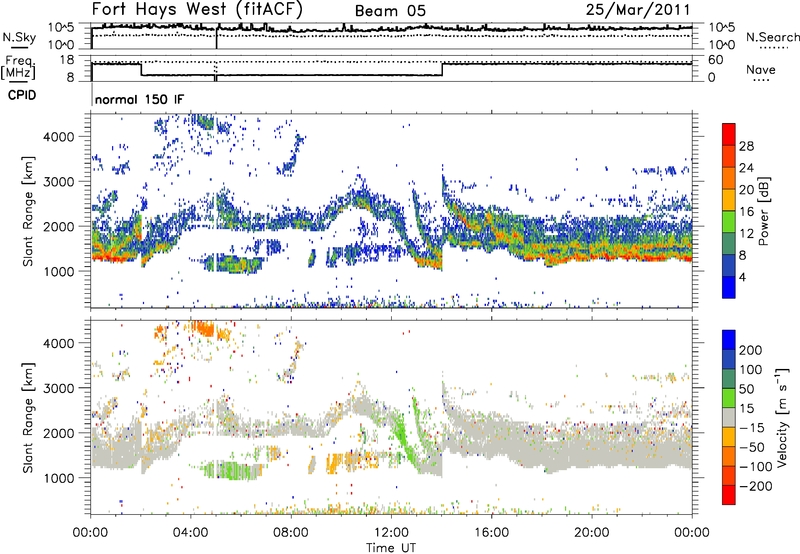
Task: Click the 'N.Search' legend label
Action: (x=773, y=37)
